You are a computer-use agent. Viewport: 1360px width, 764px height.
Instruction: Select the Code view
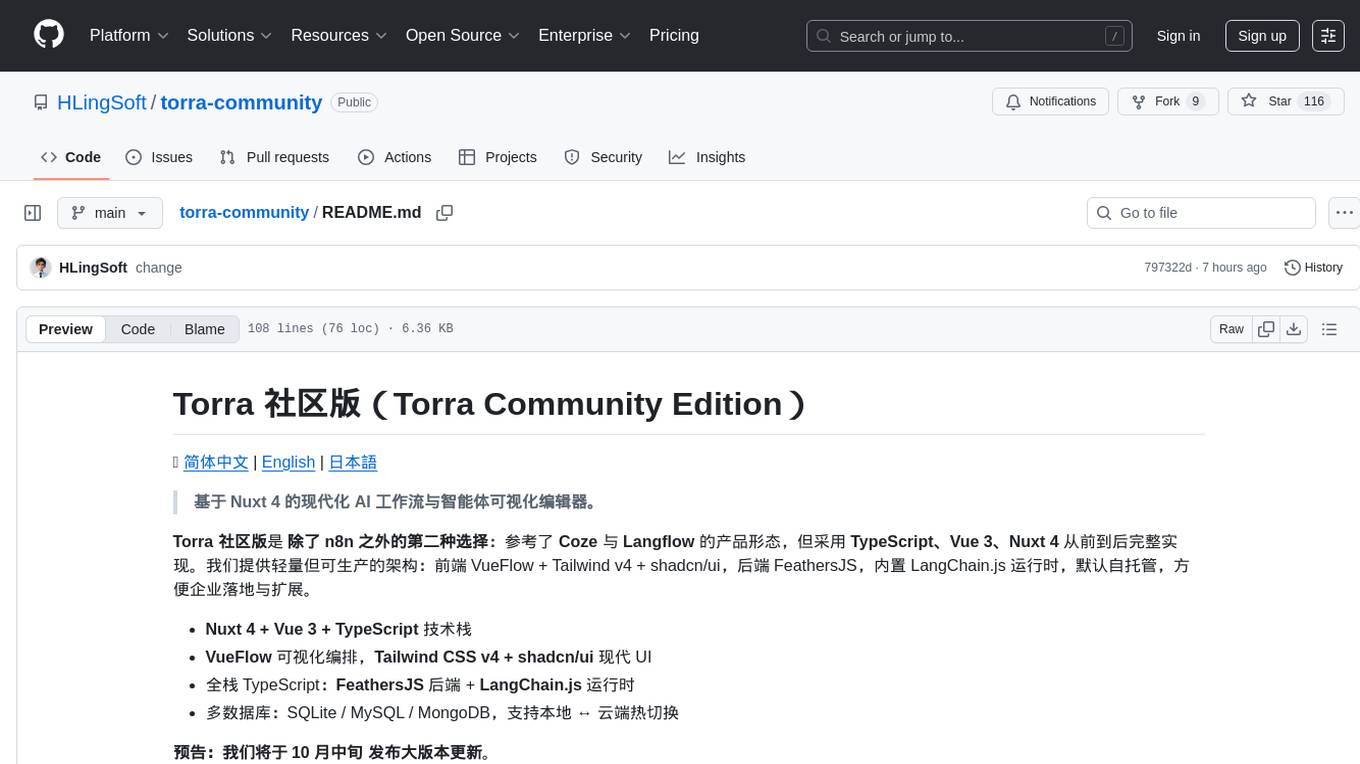tap(138, 329)
